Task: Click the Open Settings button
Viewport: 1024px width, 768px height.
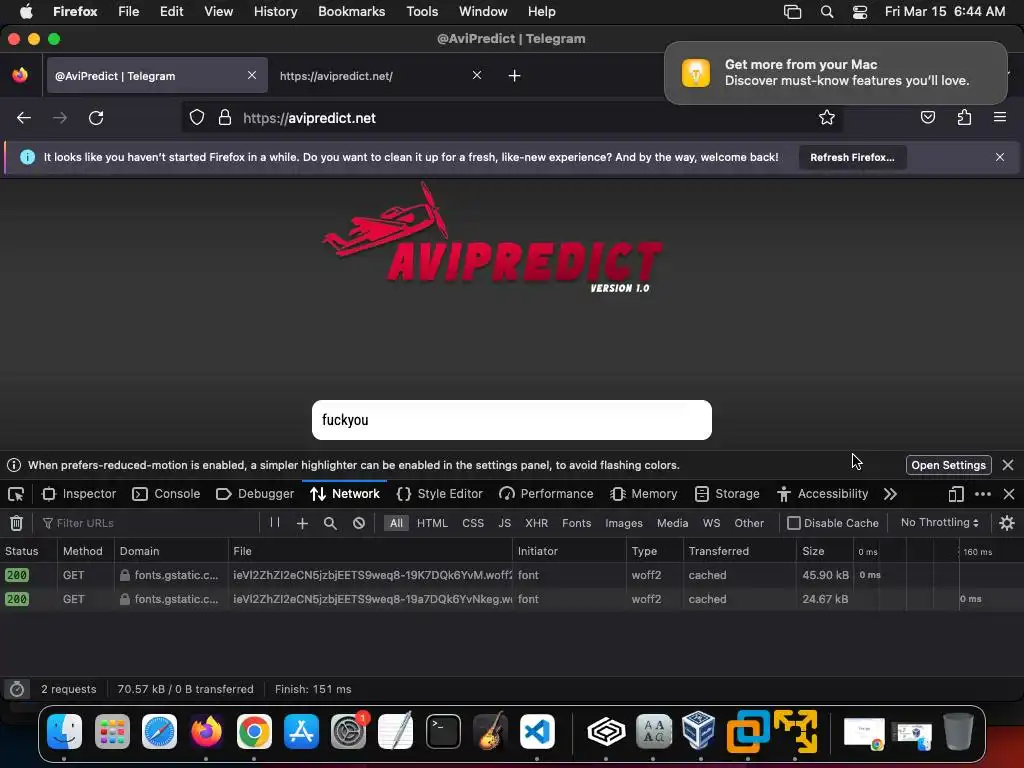Action: tap(948, 465)
